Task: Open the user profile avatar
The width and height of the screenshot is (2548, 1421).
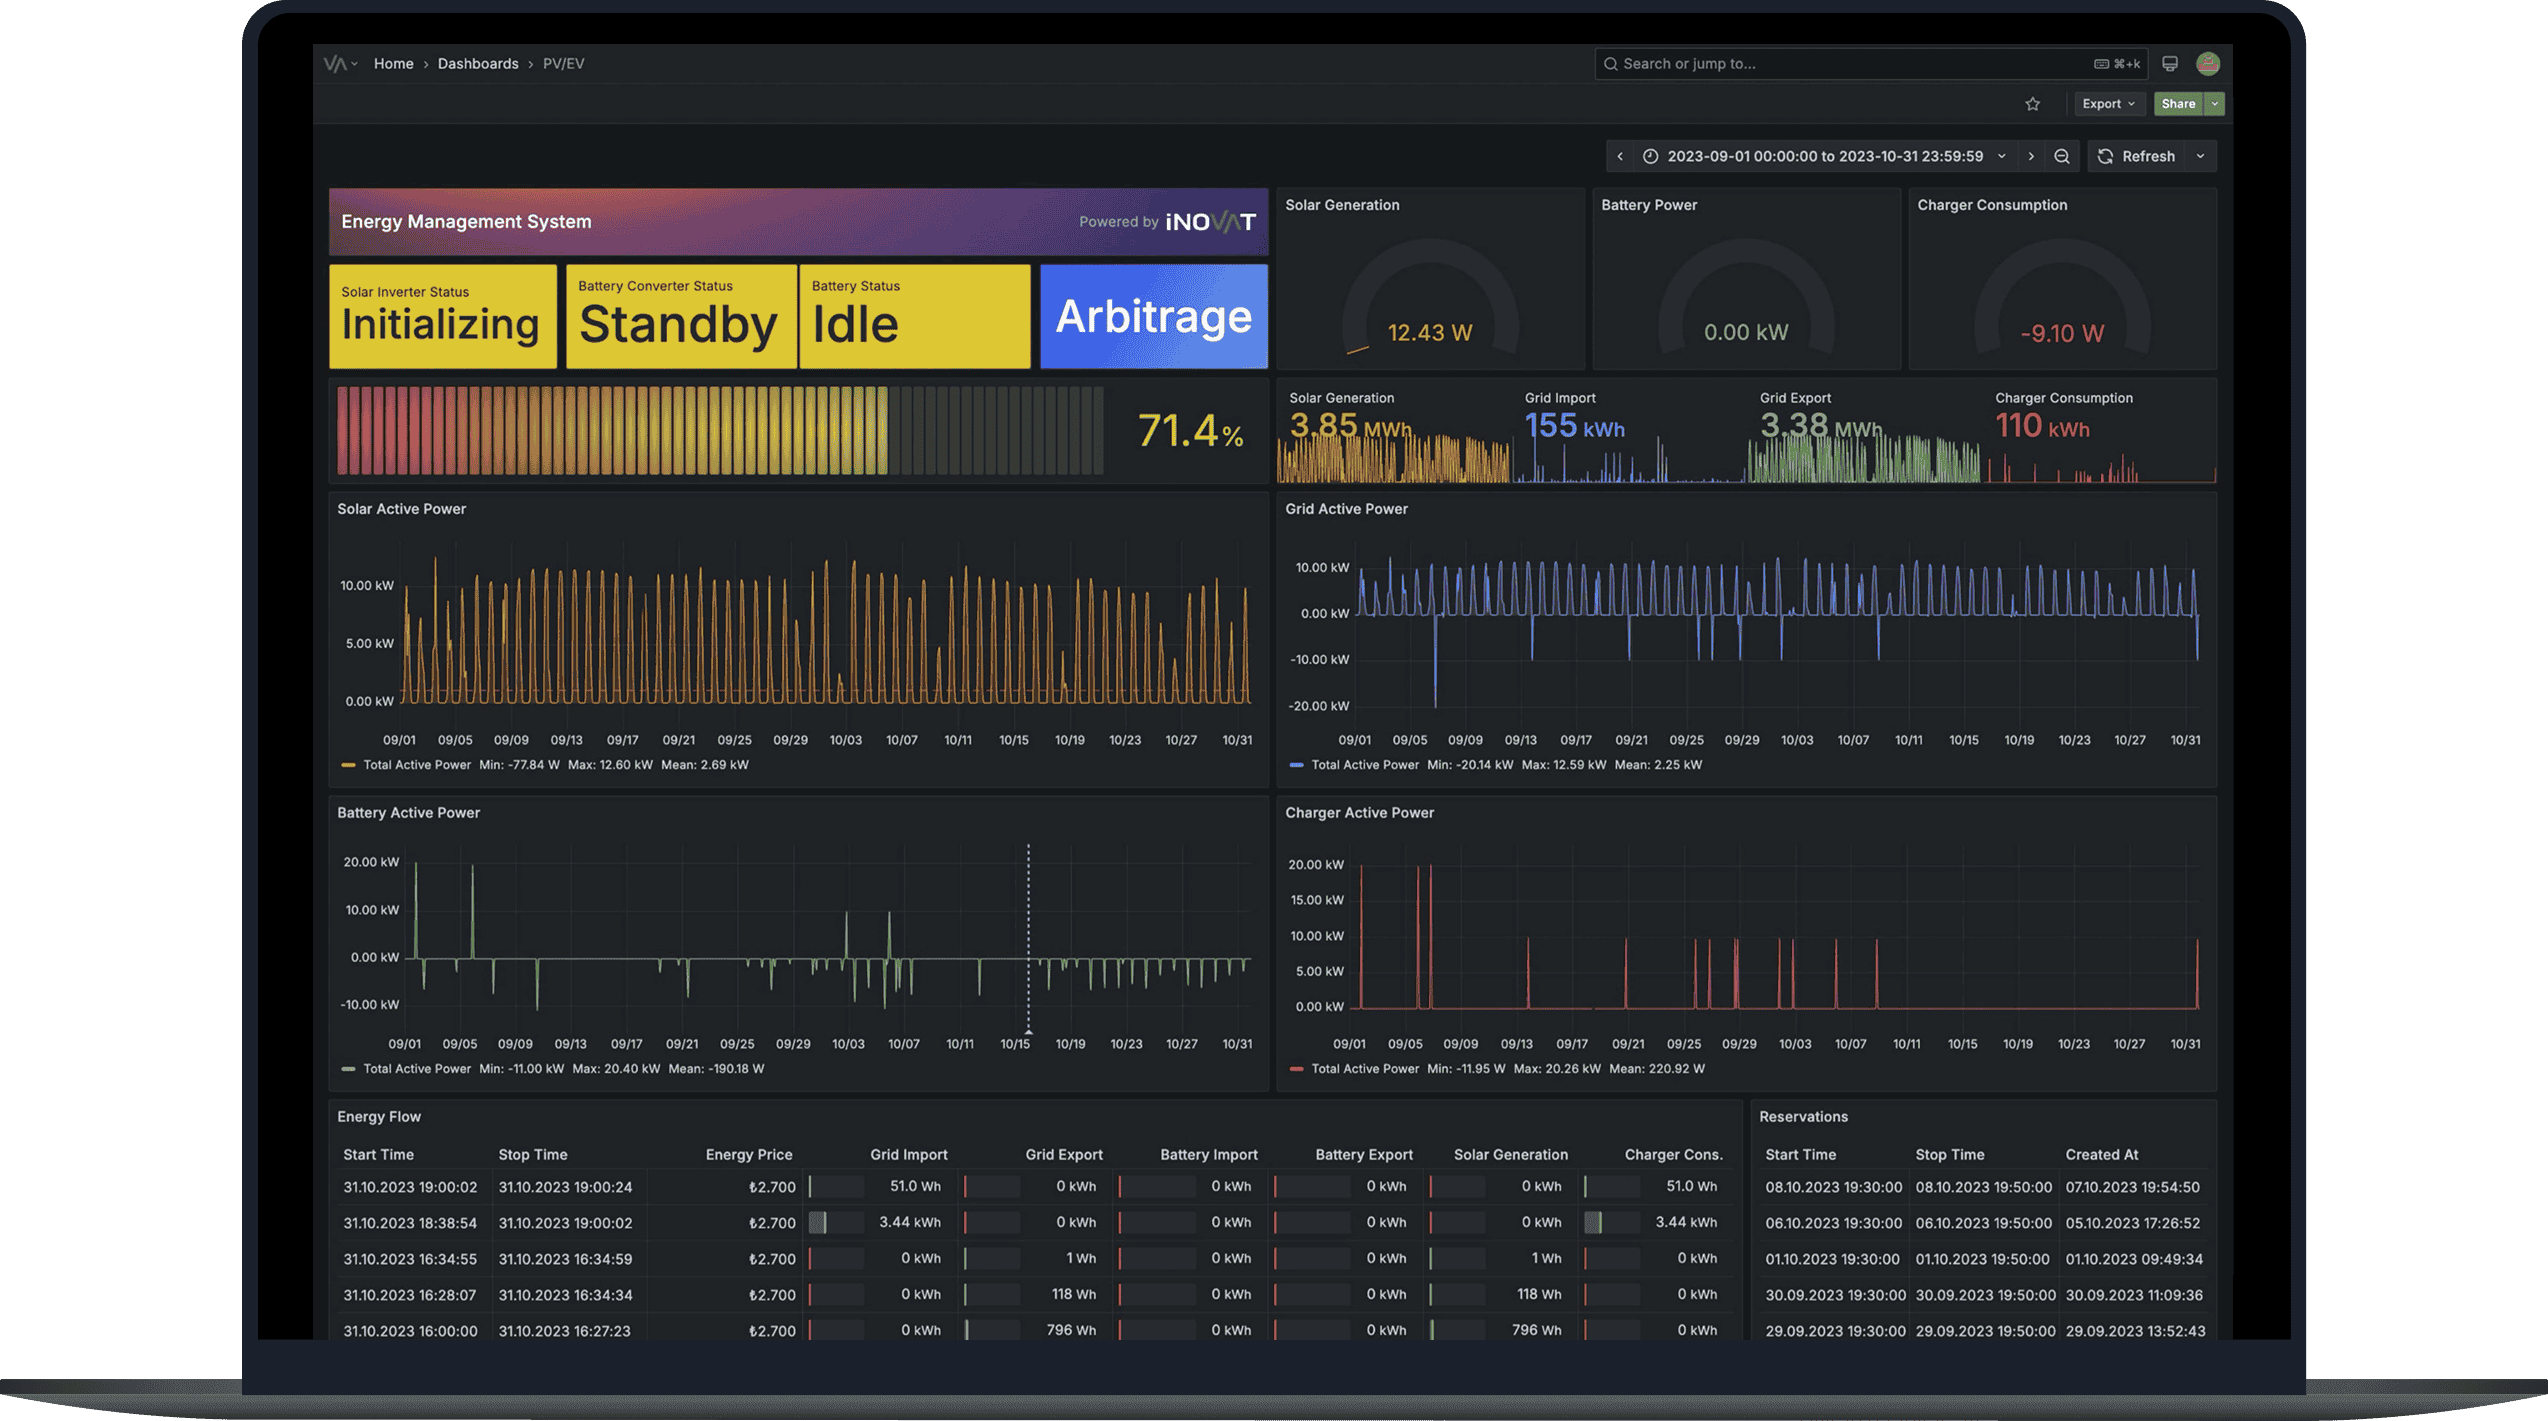Action: [x=2207, y=64]
